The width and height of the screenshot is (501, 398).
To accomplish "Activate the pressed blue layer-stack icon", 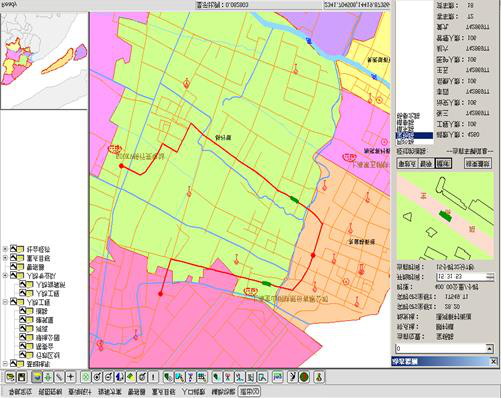I will (37, 377).
